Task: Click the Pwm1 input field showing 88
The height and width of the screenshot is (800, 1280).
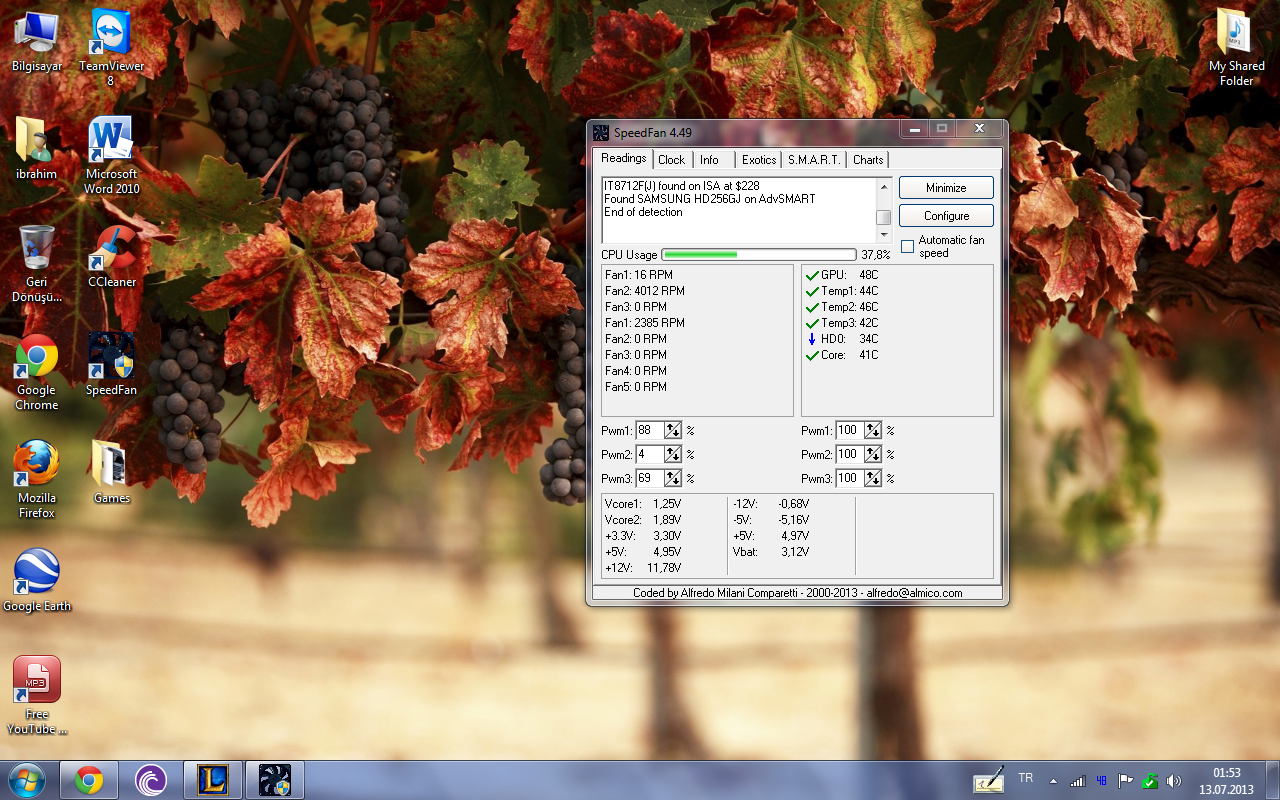Action: [649, 430]
